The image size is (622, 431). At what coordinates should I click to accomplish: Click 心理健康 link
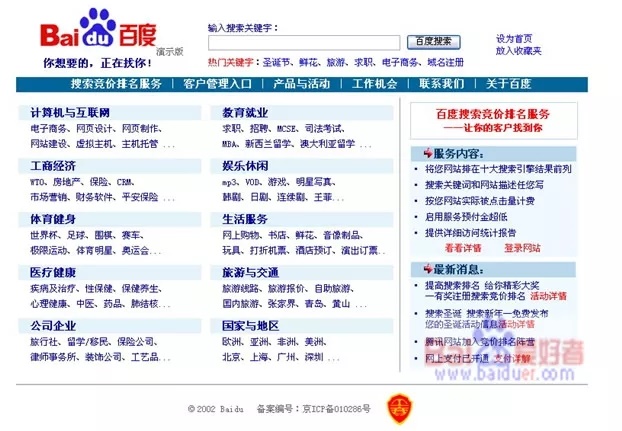[x=48, y=304]
